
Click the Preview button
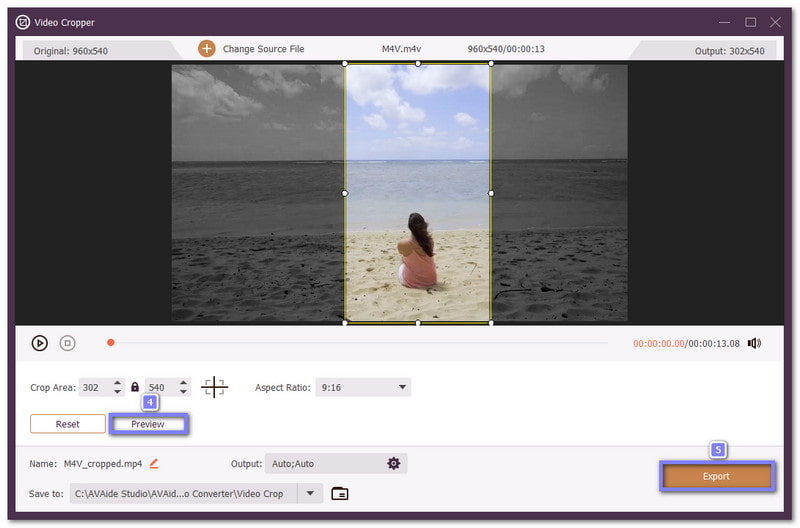point(148,424)
